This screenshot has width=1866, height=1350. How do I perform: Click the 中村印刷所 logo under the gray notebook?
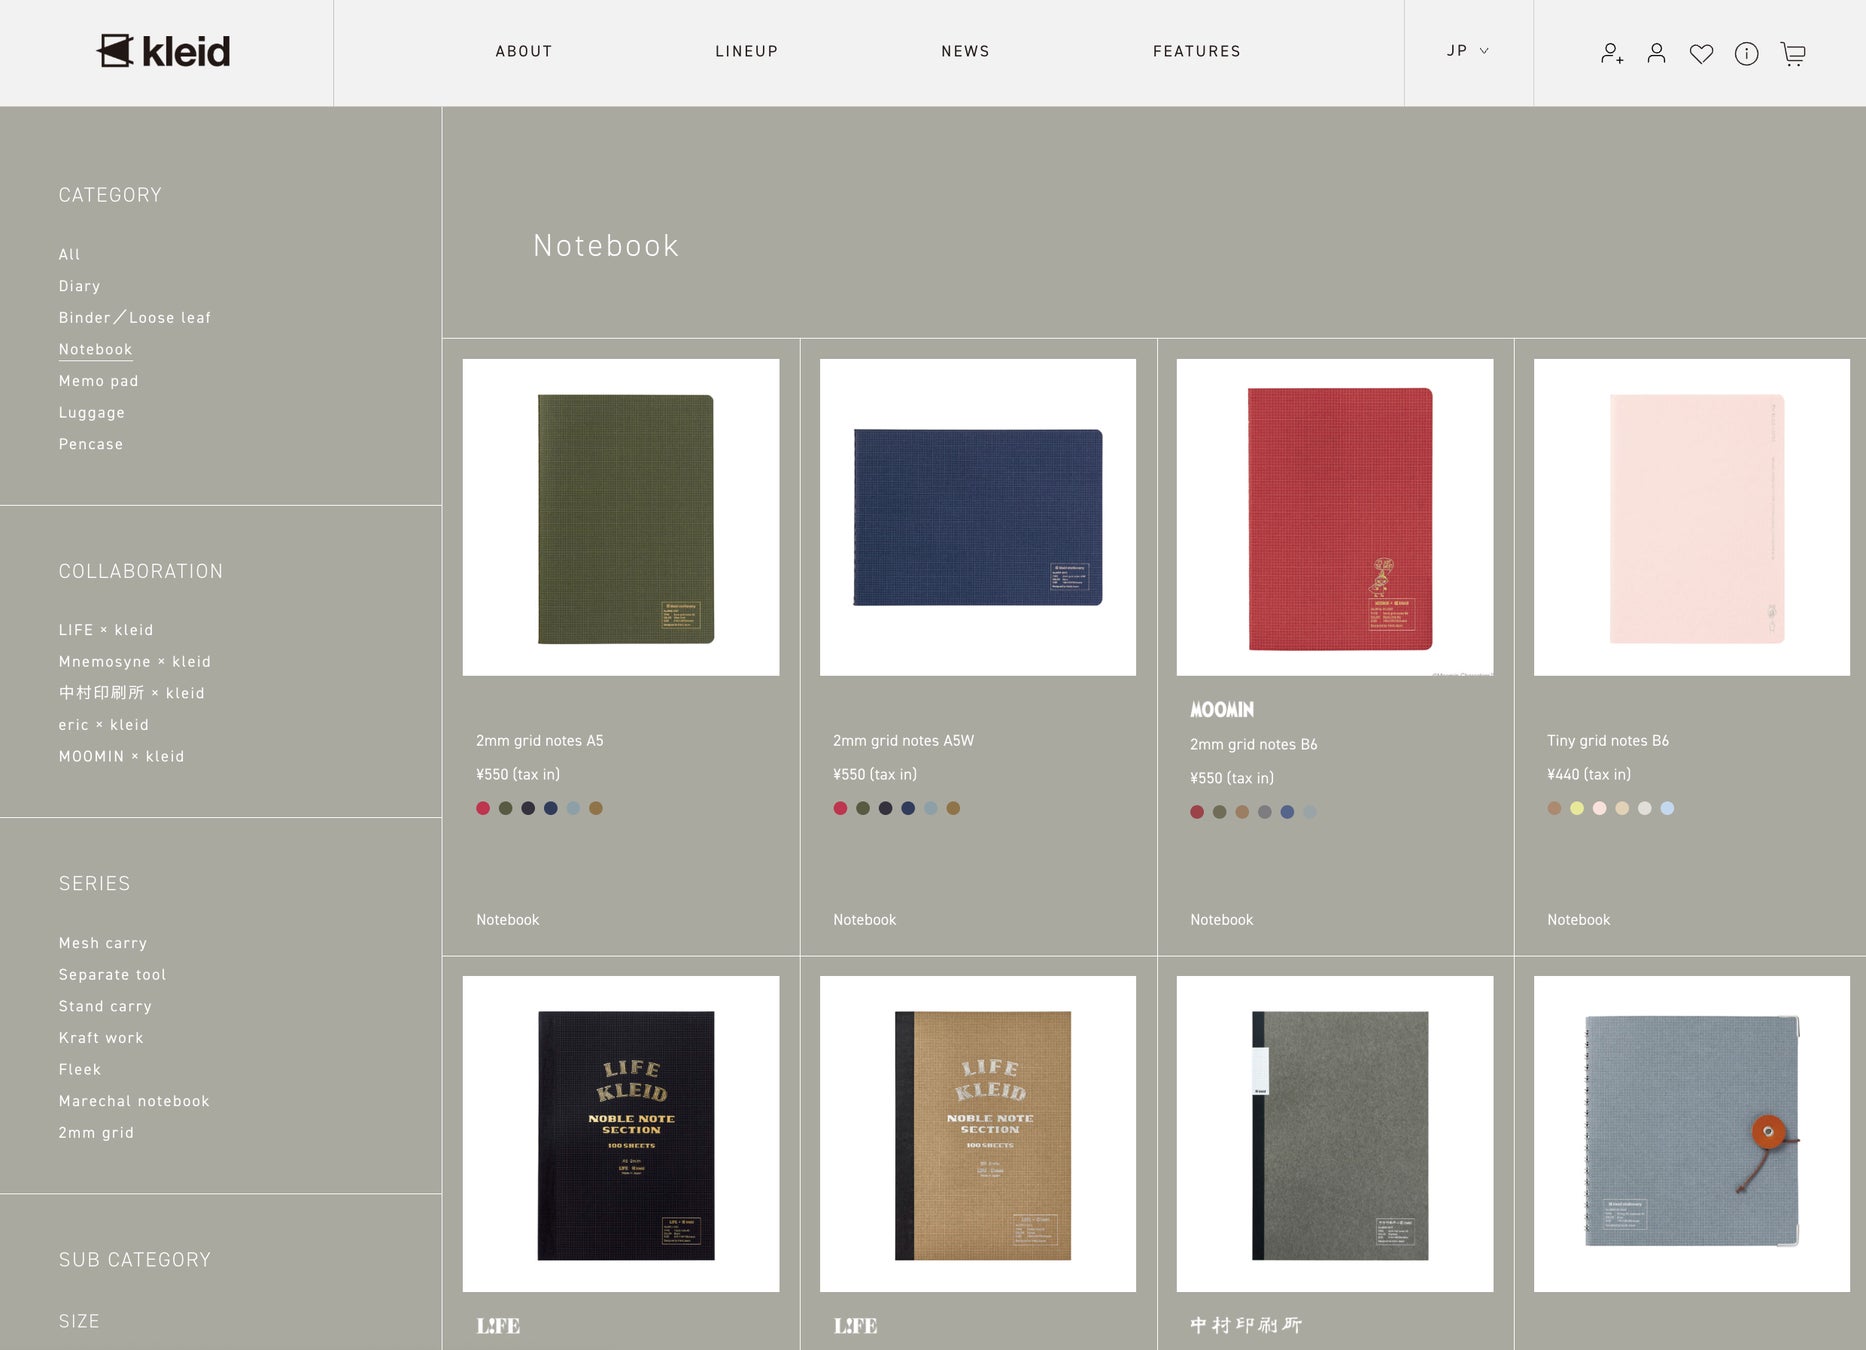(1246, 1325)
